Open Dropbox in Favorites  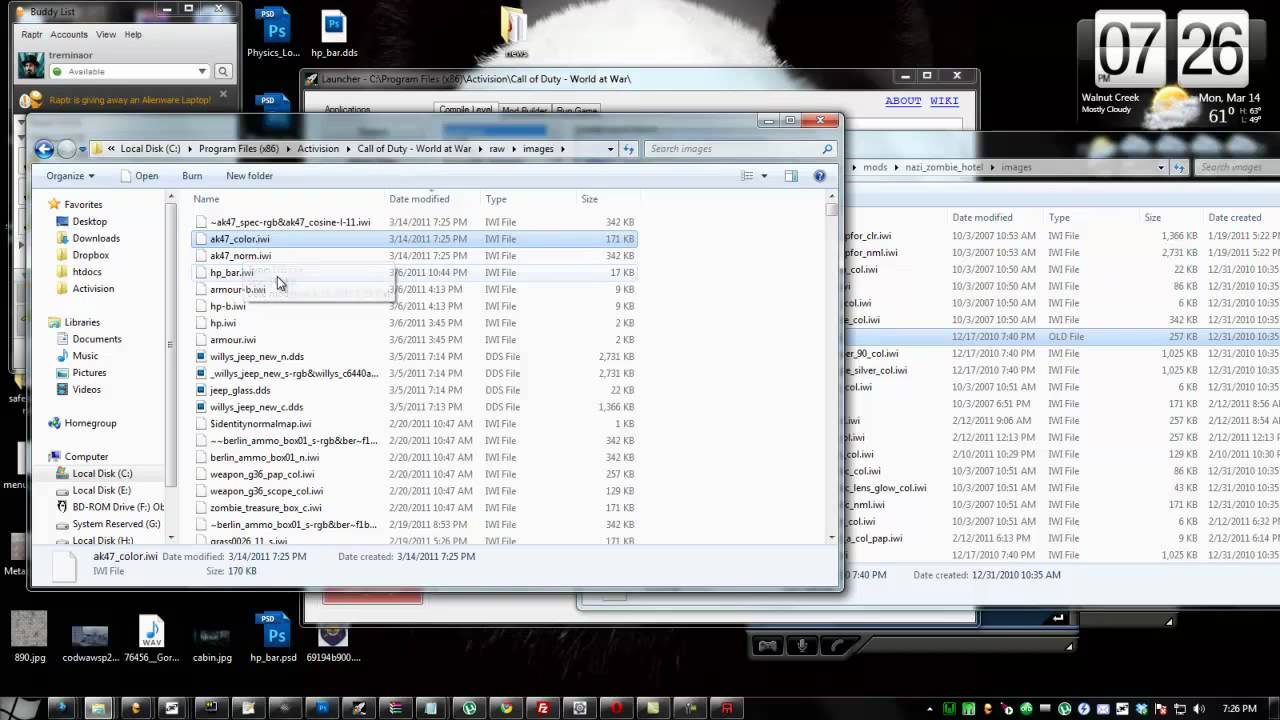pyautogui.click(x=90, y=255)
